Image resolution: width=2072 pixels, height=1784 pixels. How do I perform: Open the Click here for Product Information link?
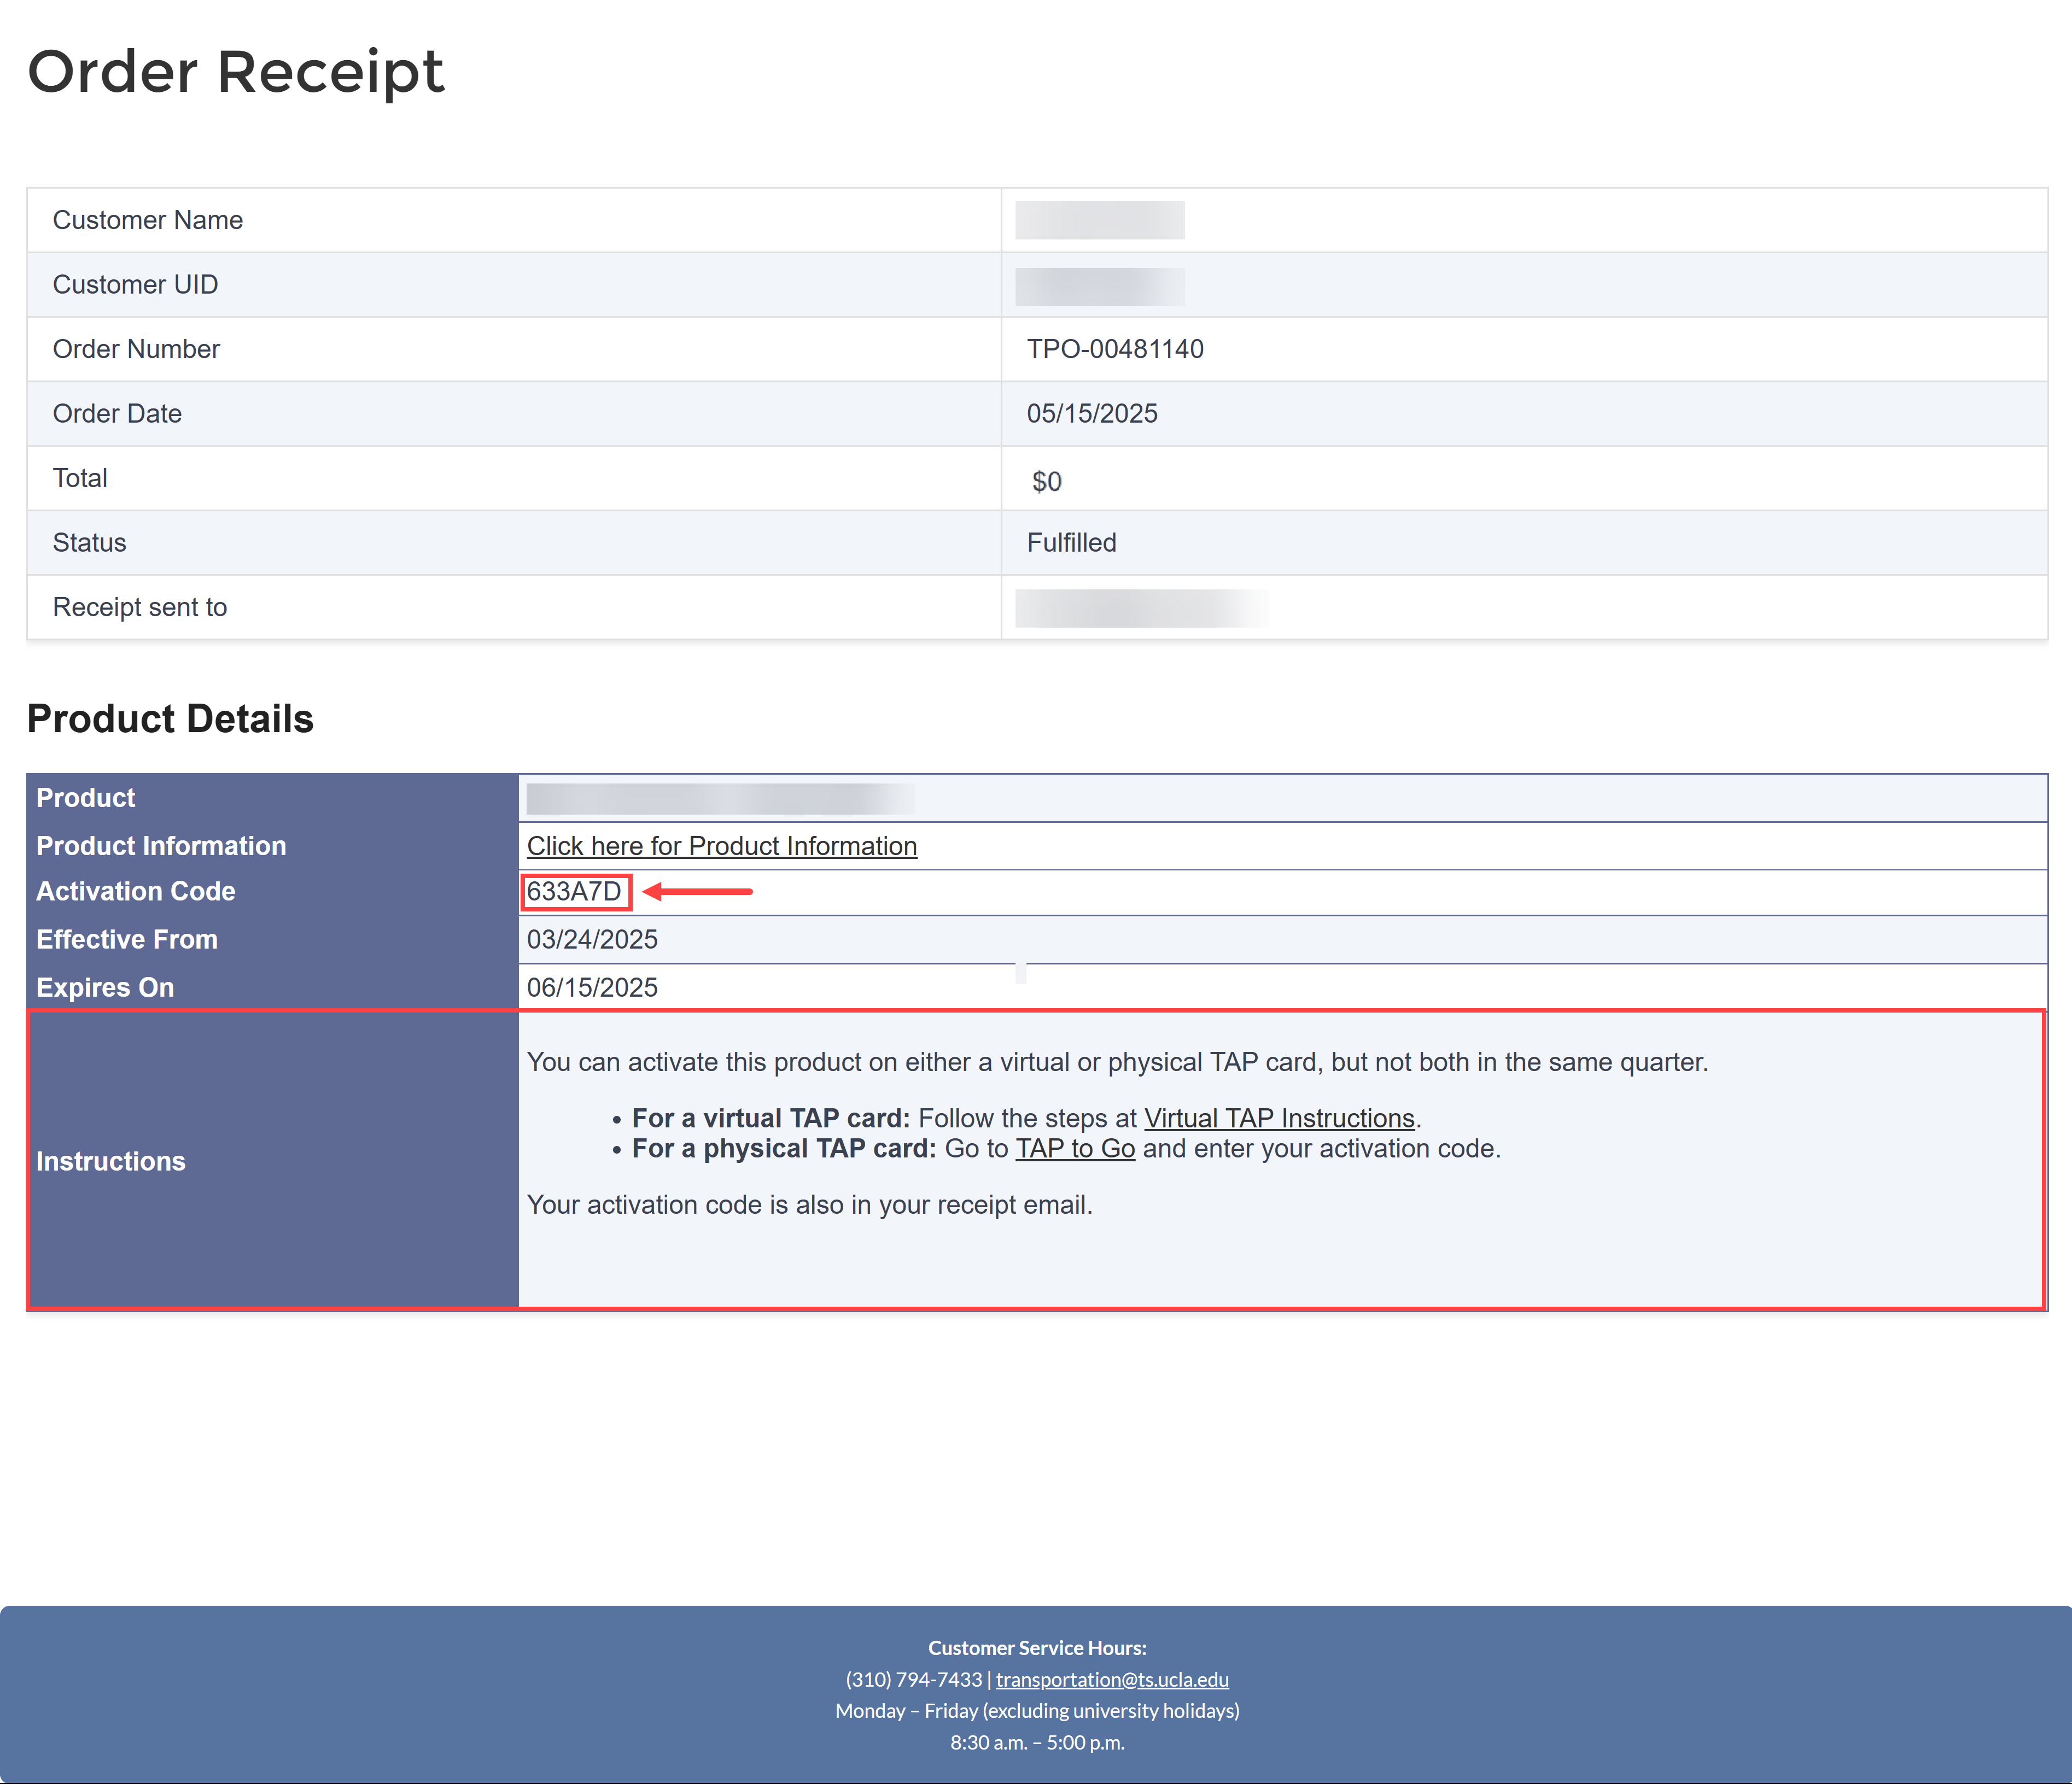click(721, 846)
